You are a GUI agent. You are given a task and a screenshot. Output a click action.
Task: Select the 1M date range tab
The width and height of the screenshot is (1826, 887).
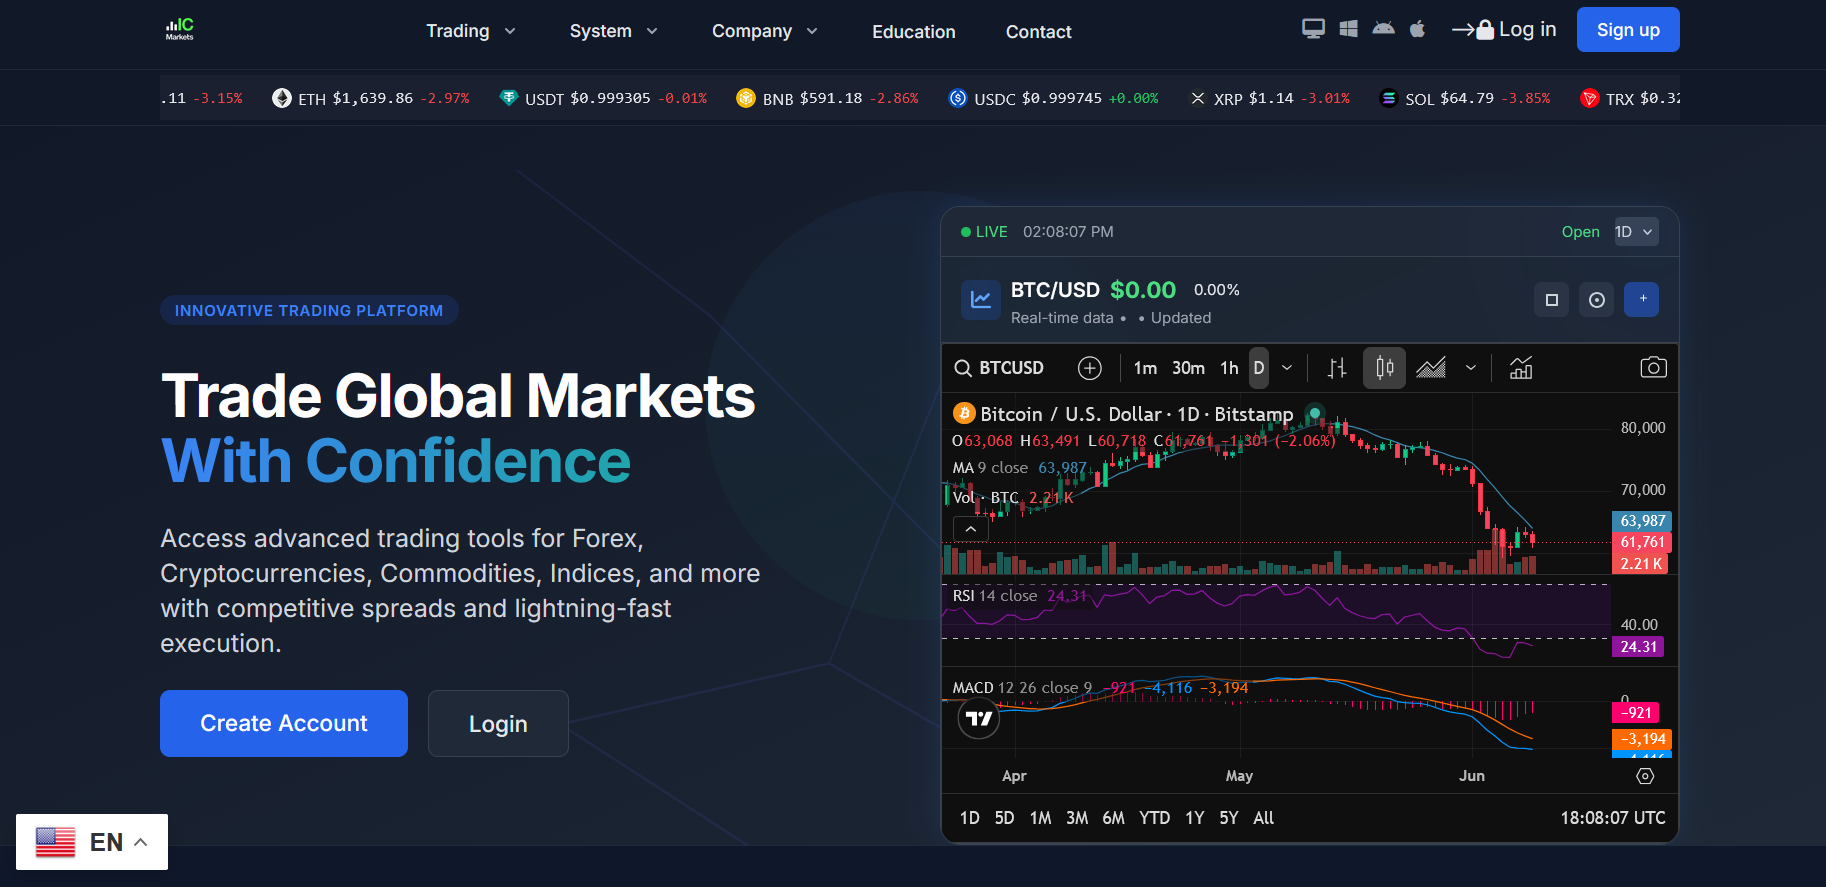point(1041,818)
